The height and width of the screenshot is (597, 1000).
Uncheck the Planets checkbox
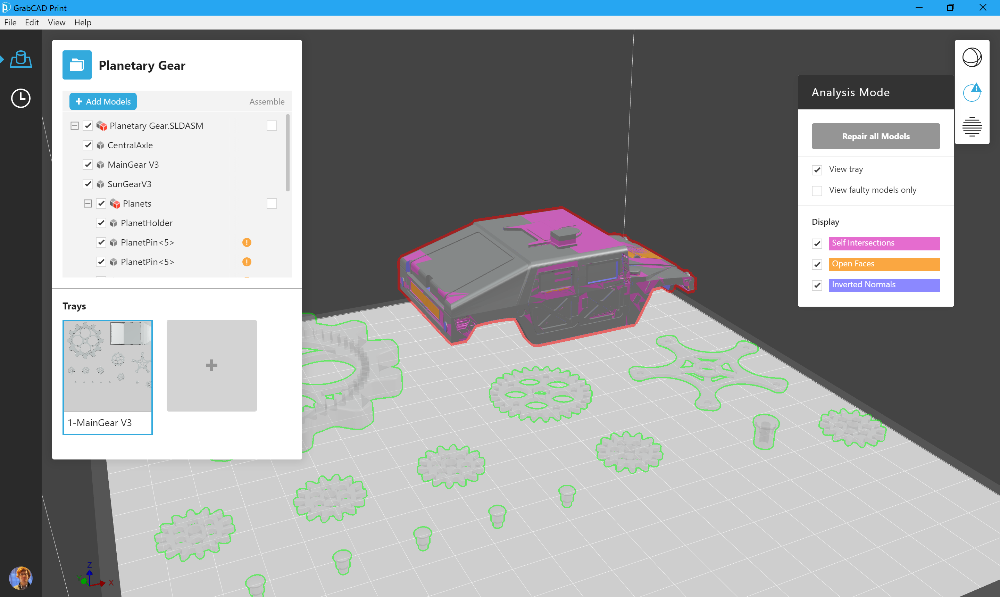(101, 203)
